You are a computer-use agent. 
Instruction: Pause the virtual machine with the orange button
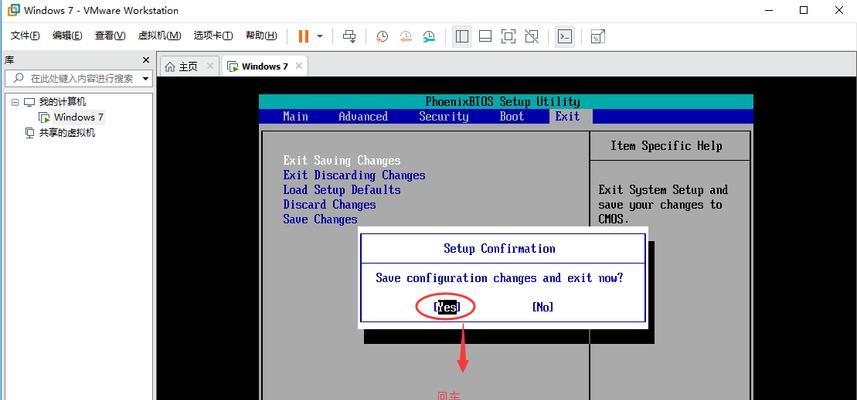coord(303,36)
